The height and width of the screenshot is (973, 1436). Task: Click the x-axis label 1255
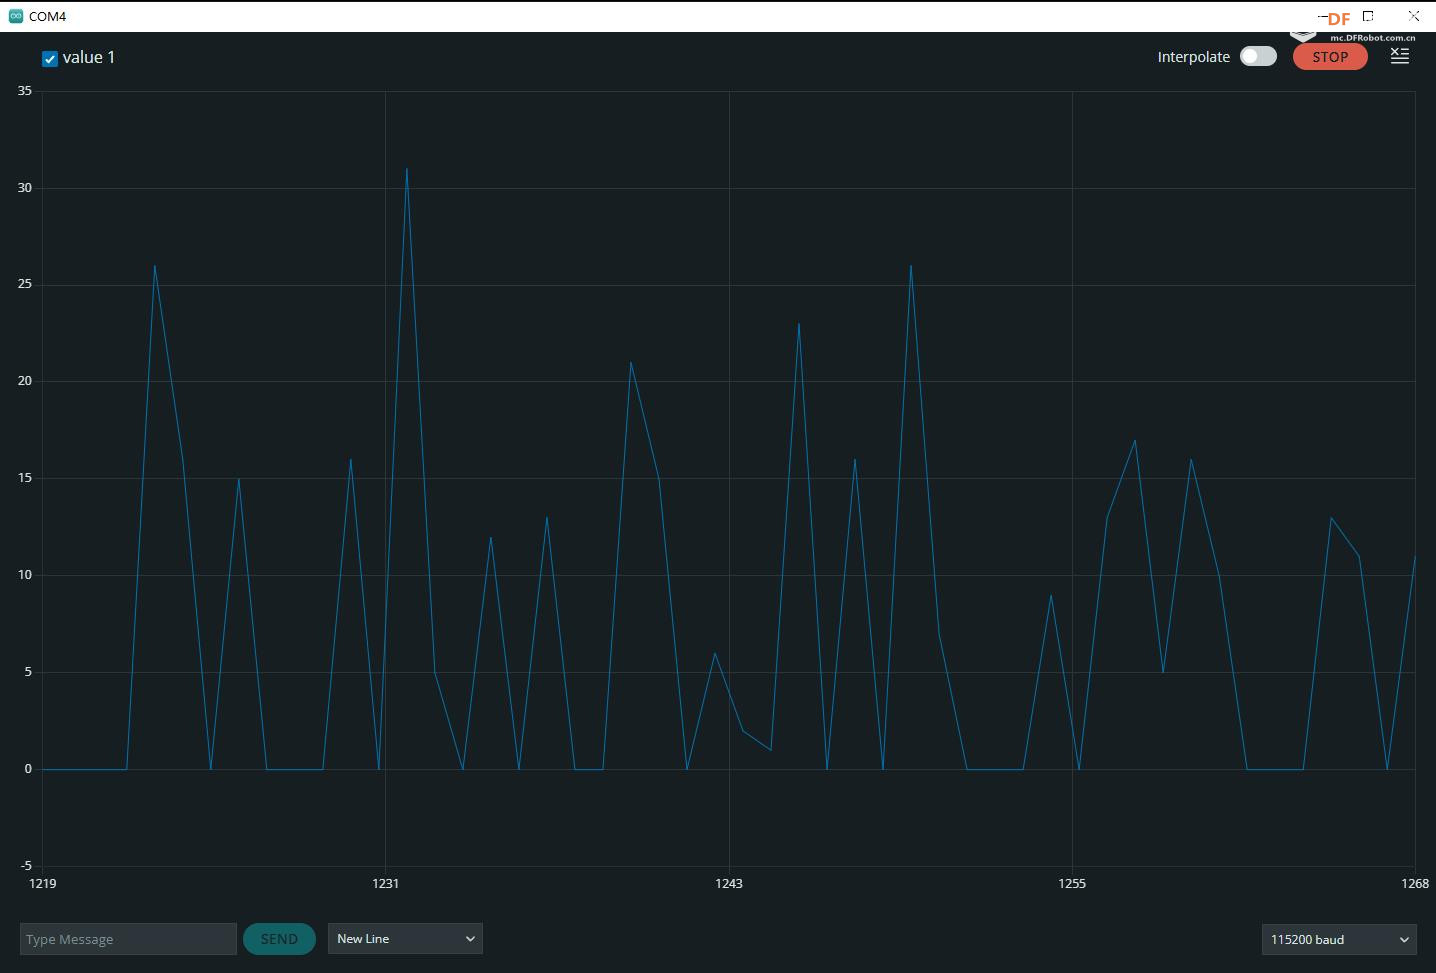coord(1072,883)
